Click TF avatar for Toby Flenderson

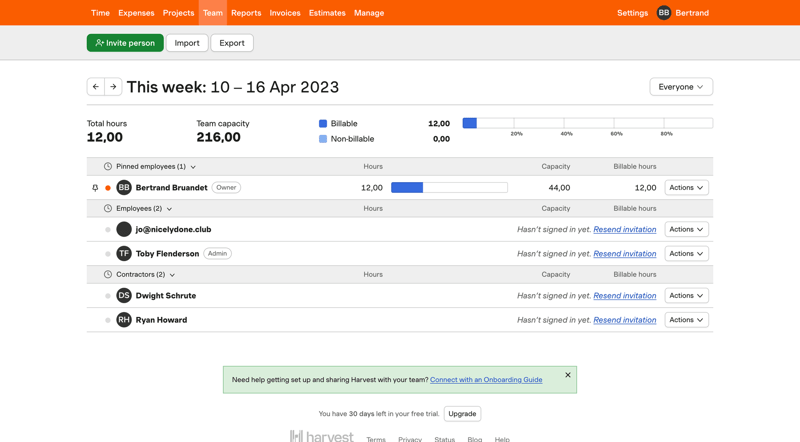pos(124,254)
